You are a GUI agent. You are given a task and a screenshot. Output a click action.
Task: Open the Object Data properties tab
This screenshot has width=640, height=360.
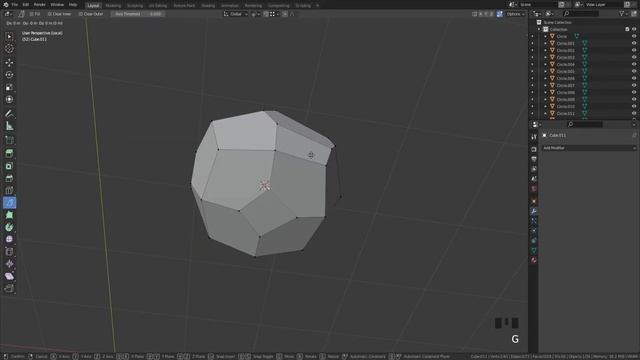pos(533,250)
